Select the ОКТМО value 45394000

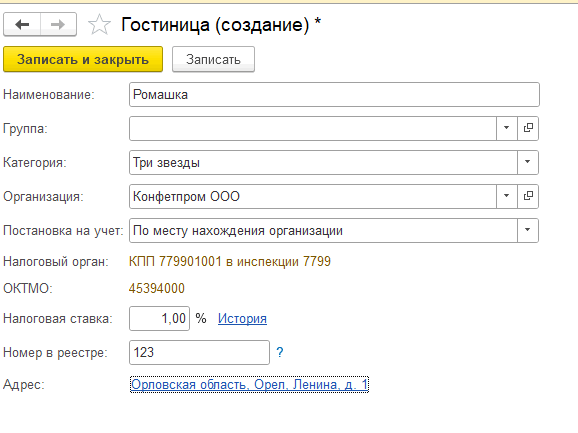click(157, 288)
